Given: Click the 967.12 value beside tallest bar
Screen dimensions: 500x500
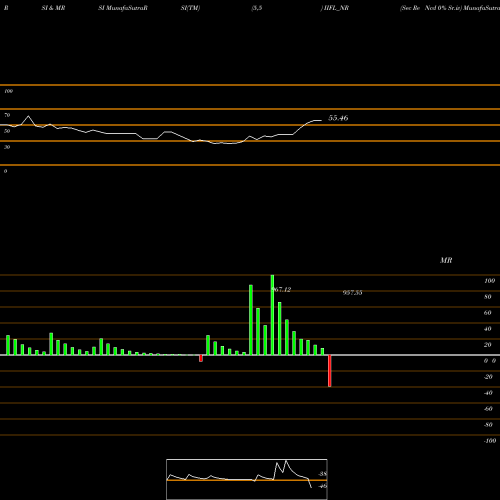Looking at the screenshot, I should coord(282,290).
